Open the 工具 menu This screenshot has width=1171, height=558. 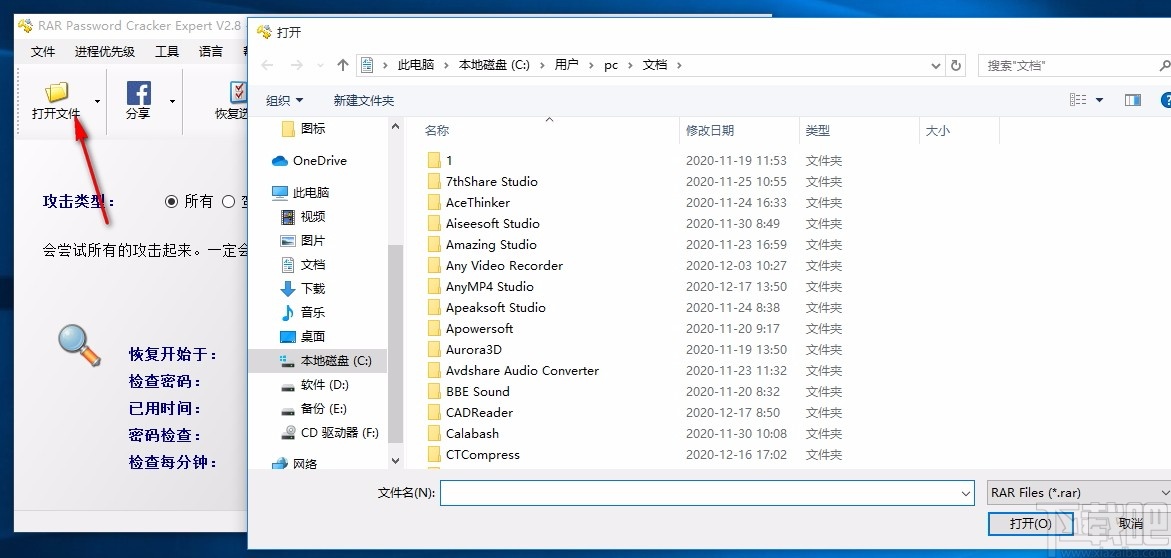point(167,52)
